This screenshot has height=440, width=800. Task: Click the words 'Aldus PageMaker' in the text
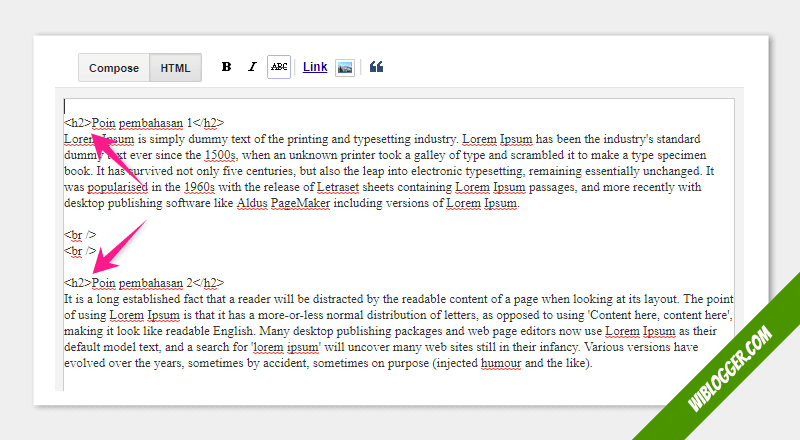coord(283,203)
